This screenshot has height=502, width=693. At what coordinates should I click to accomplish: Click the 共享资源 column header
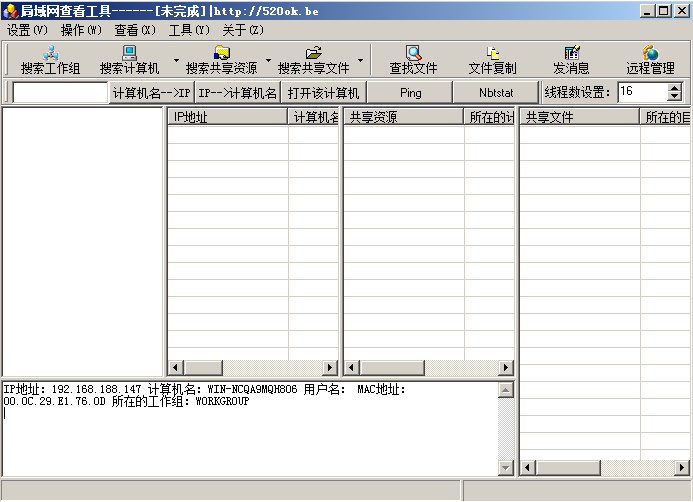coord(404,117)
